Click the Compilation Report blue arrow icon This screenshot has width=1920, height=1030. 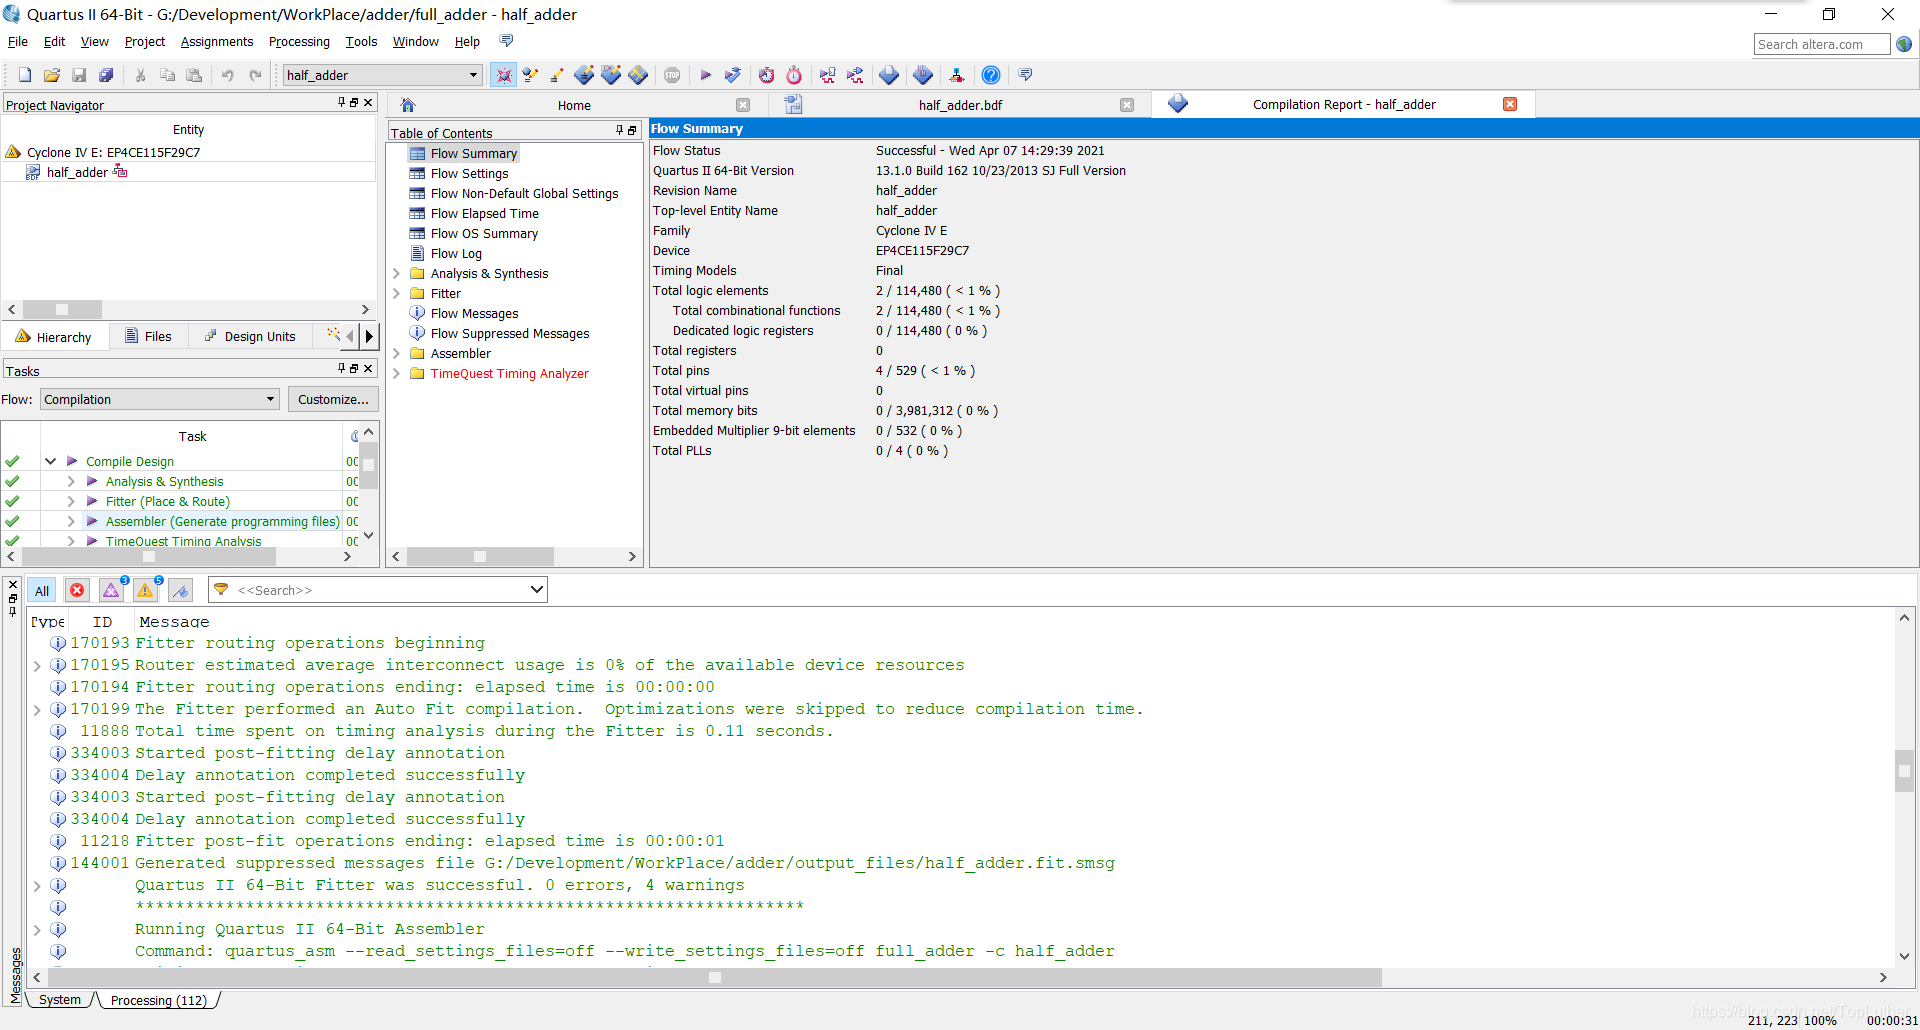click(889, 75)
